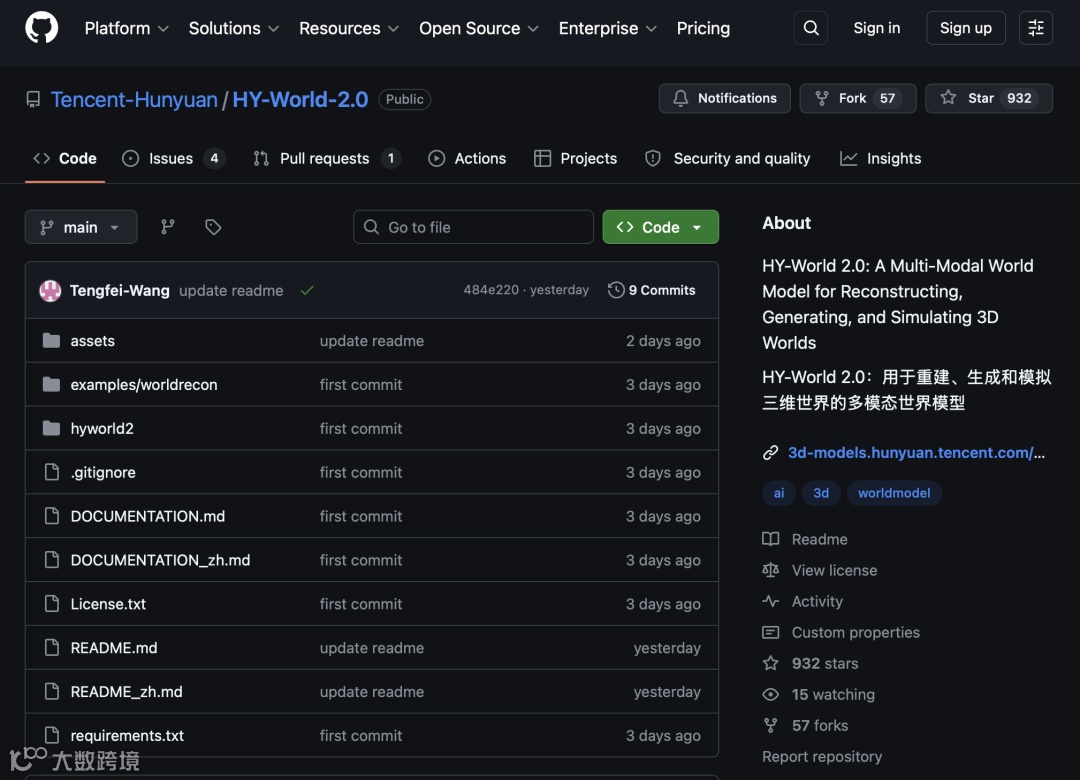Click the .gitignore file icon
Viewport: 1080px width, 780px height.
52,472
